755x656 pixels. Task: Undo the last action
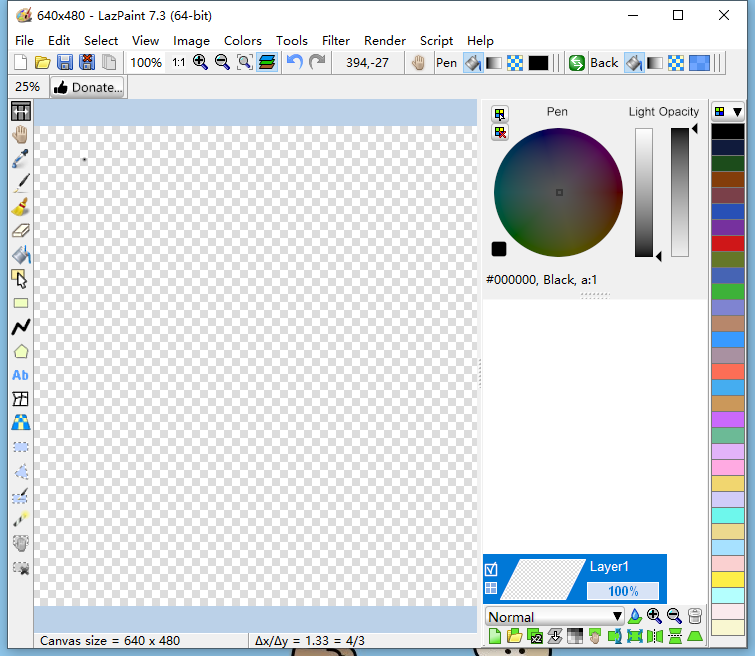point(295,63)
